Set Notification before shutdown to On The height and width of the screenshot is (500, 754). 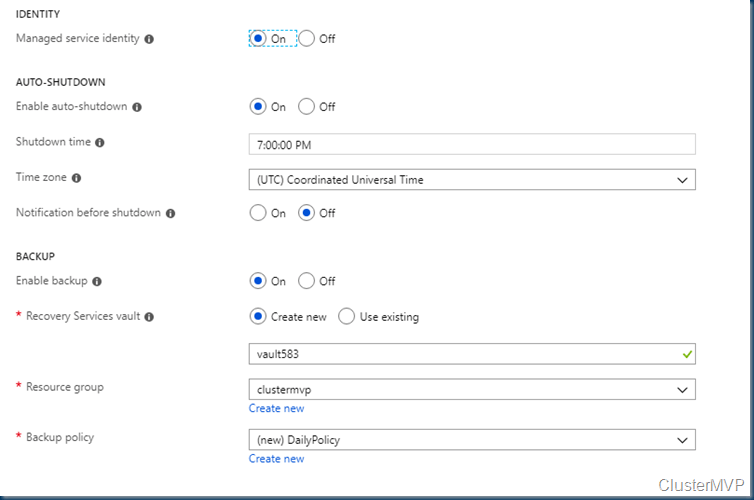[258, 213]
